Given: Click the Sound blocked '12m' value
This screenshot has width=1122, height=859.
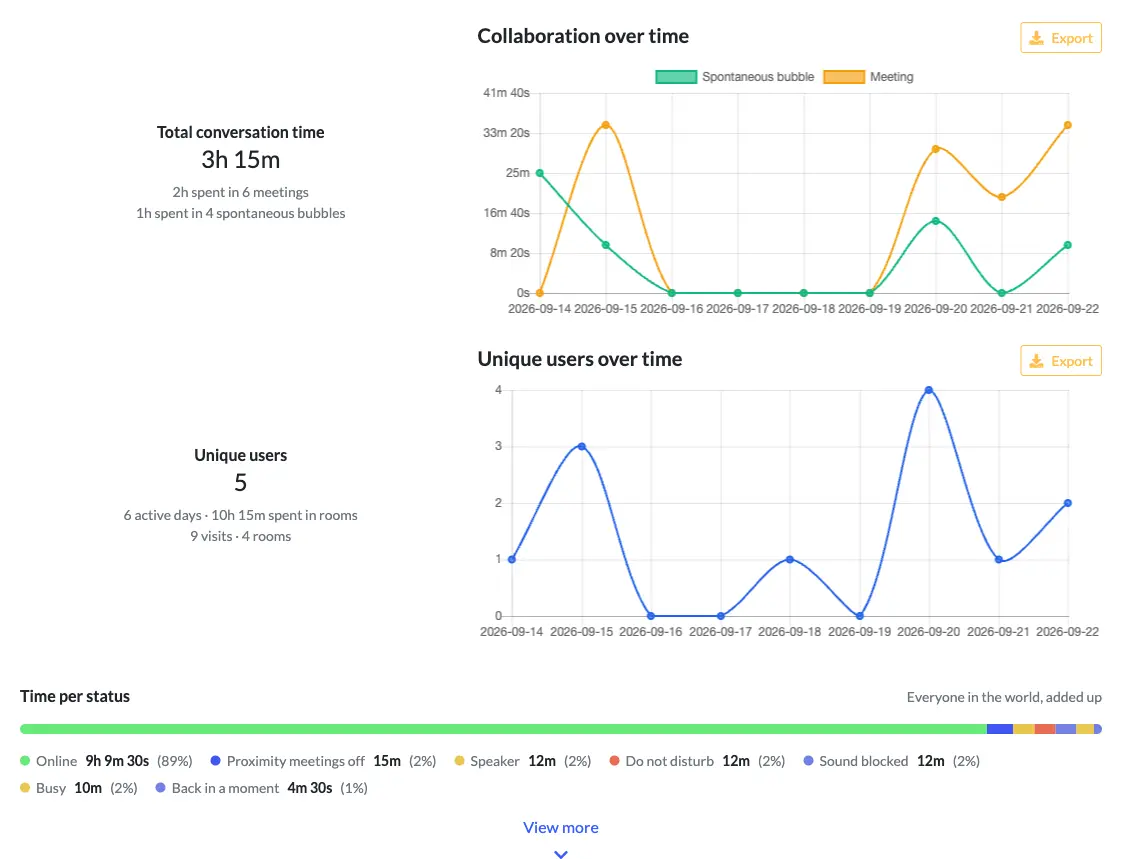Looking at the screenshot, I should pyautogui.click(x=931, y=761).
